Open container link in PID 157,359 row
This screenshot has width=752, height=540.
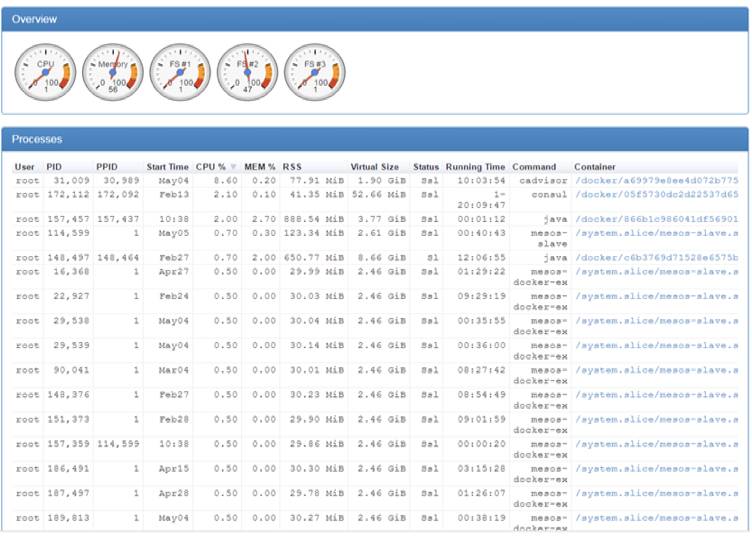(x=657, y=445)
